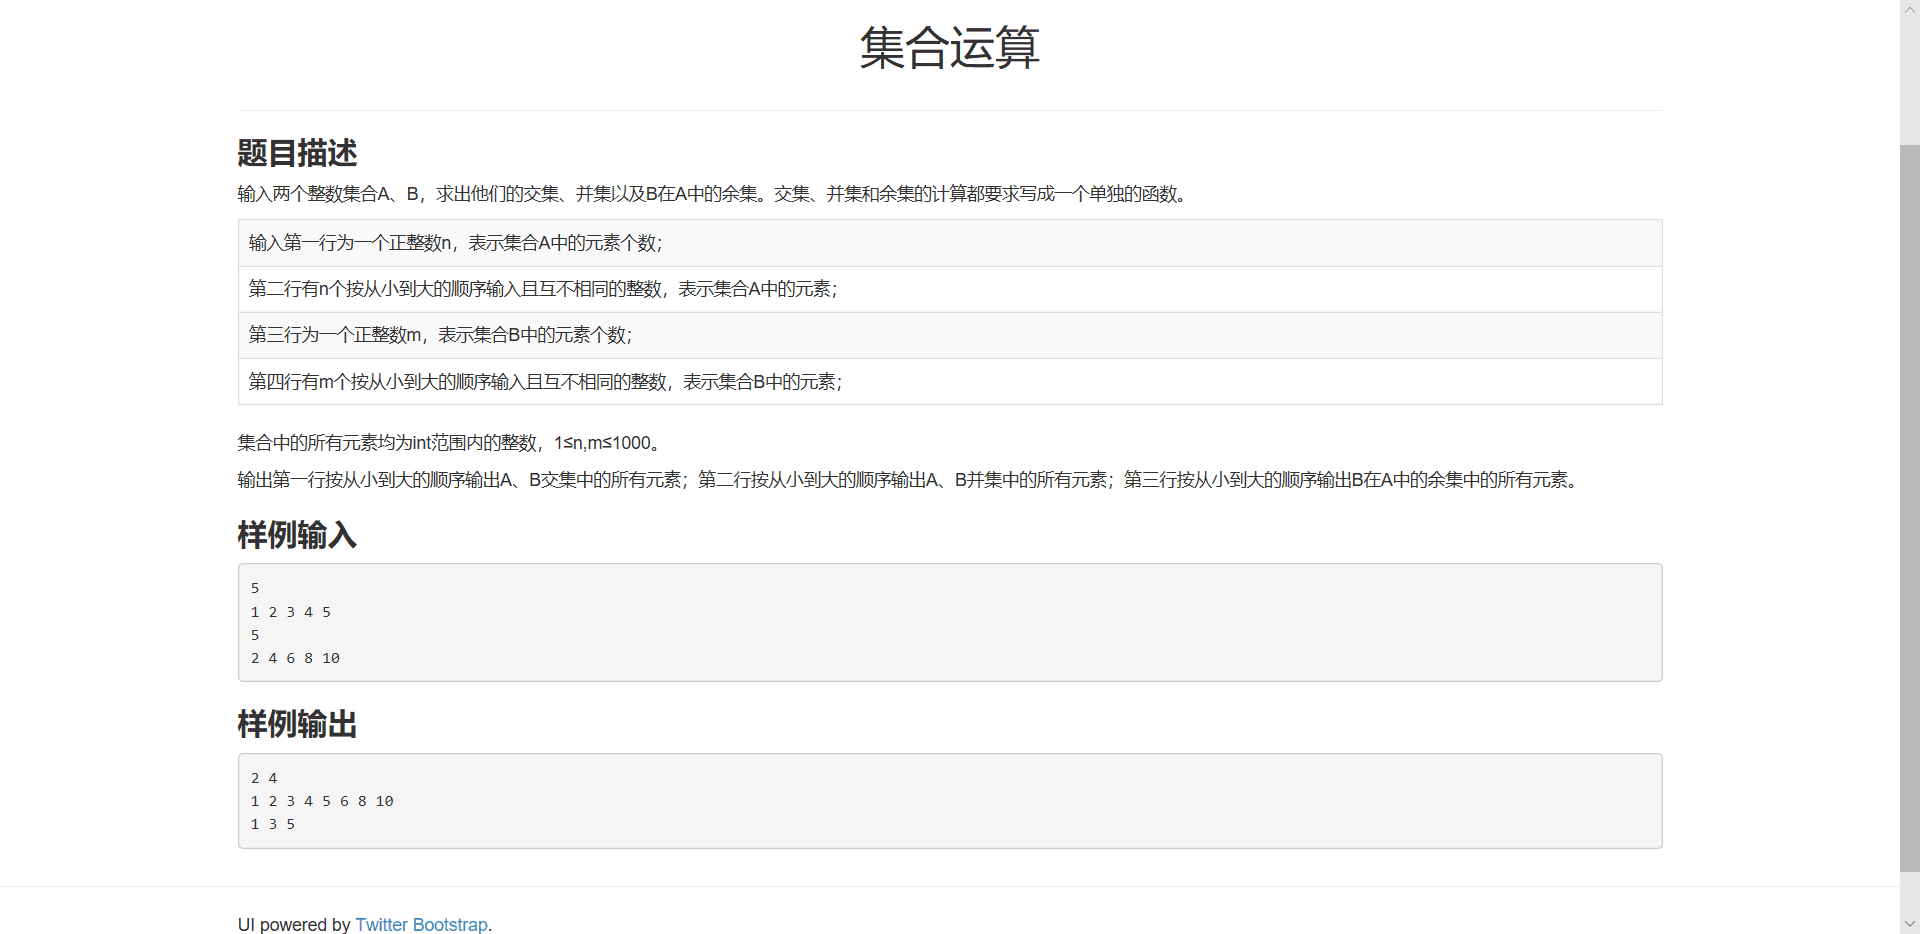
Task: Select the constraint text 1≤n,m≤1000
Action: click(x=603, y=442)
